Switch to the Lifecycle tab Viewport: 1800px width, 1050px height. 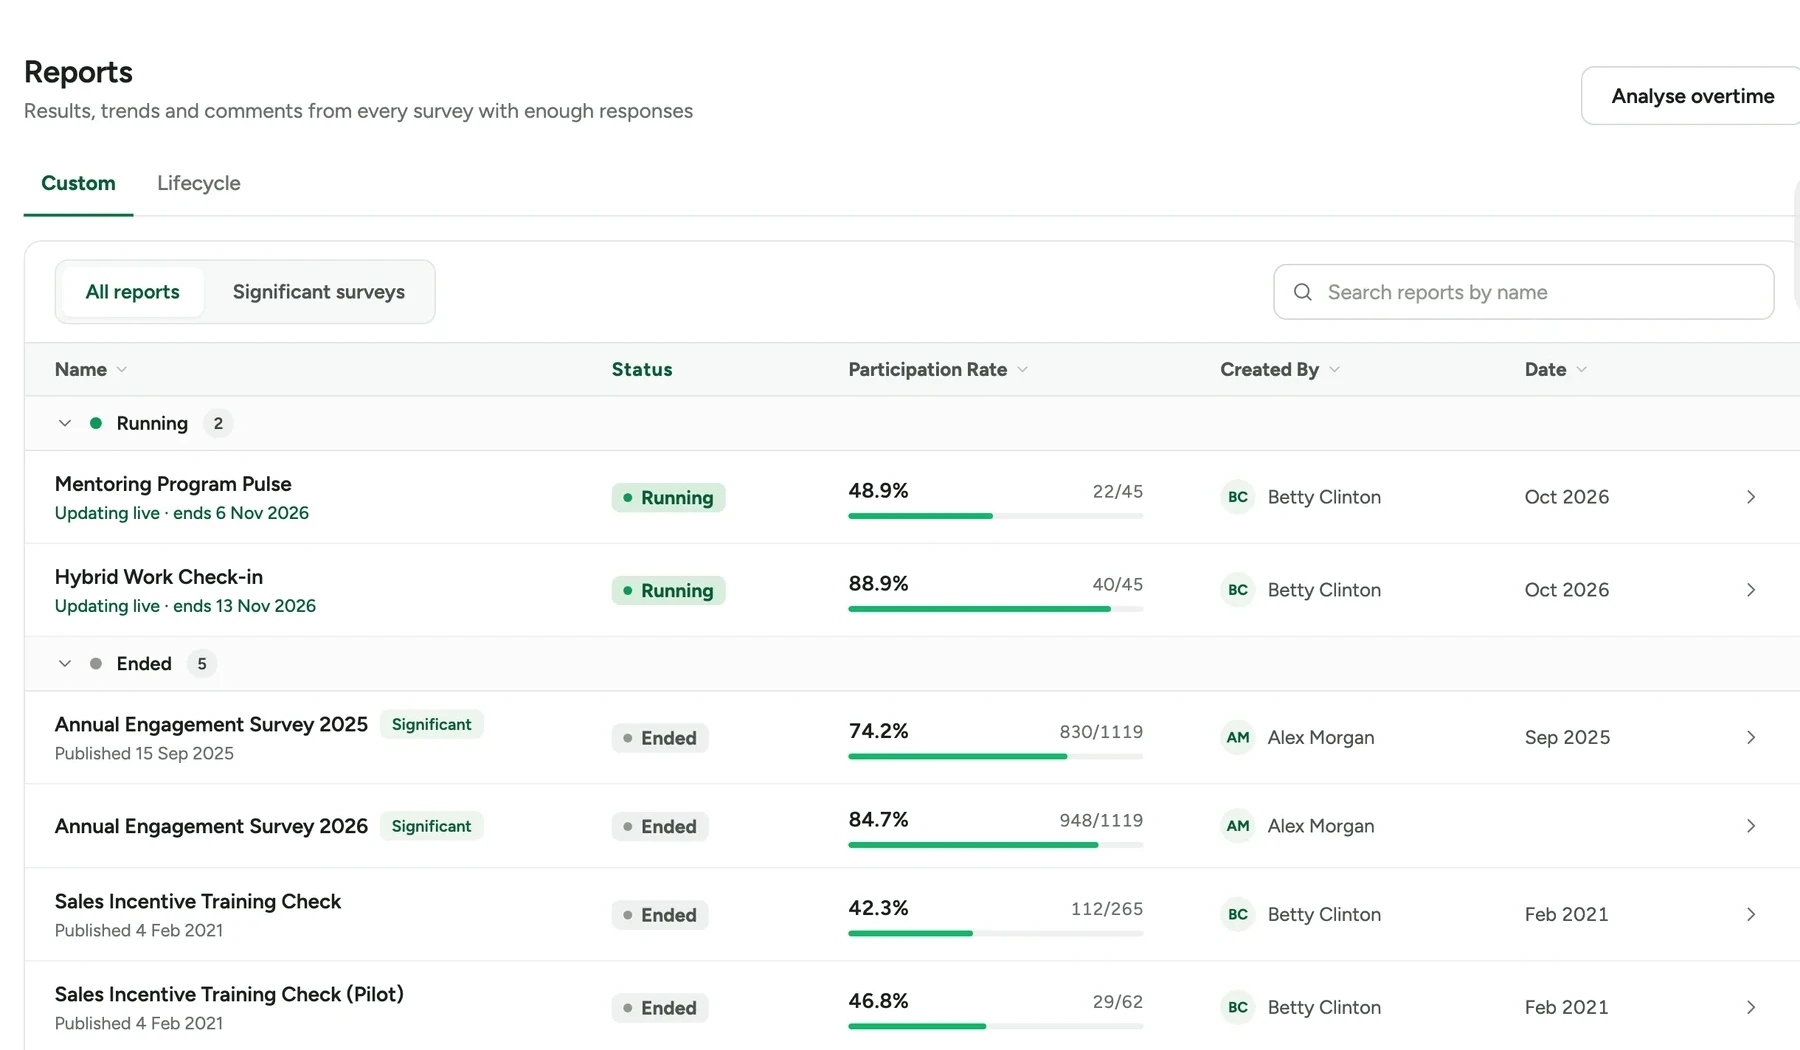click(199, 183)
